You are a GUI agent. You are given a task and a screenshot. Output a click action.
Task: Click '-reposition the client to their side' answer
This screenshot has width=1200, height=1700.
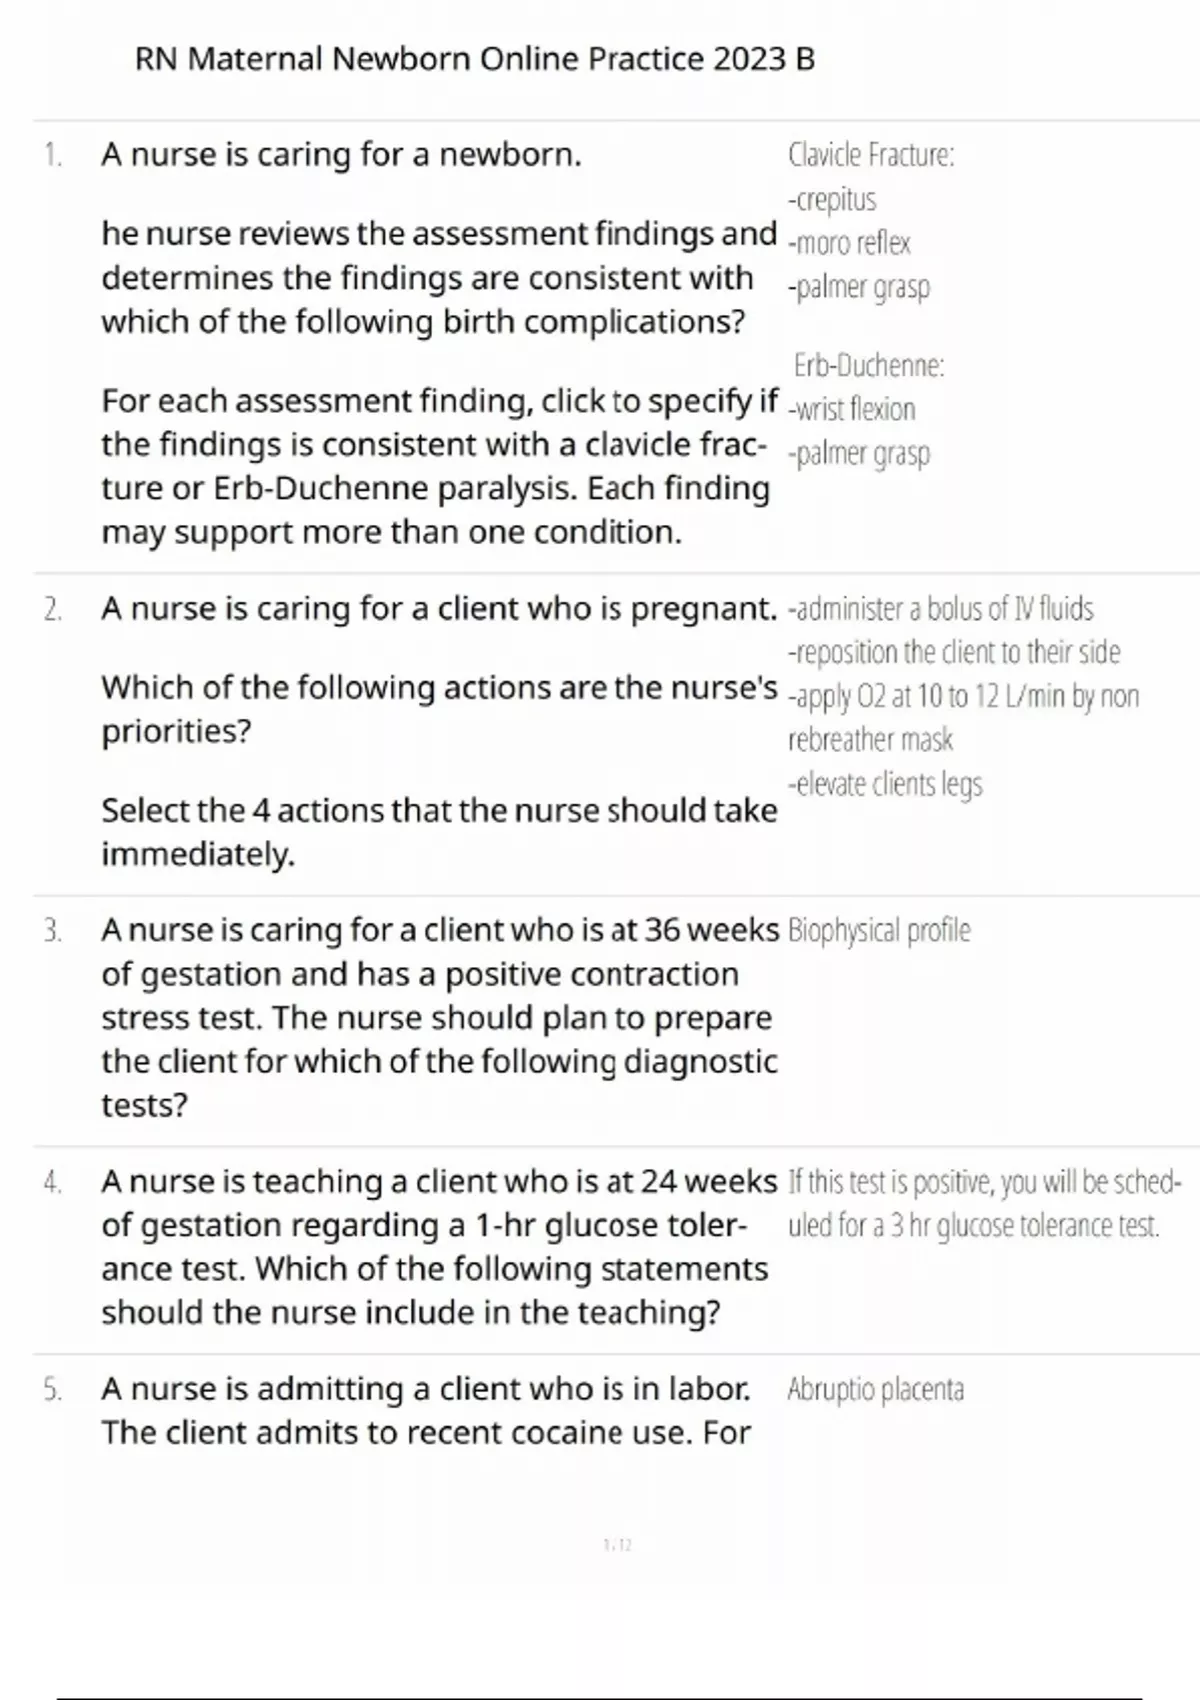(x=954, y=653)
